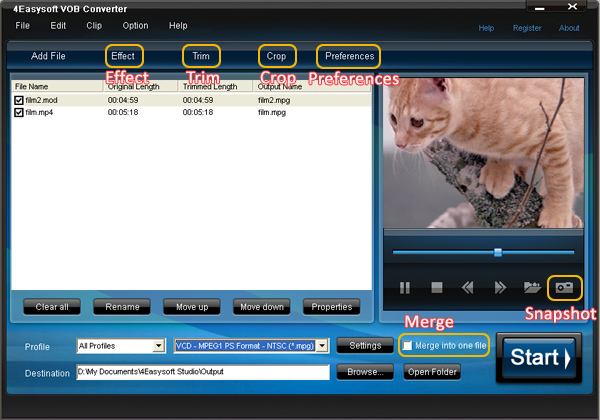Fast forward the preview video
This screenshot has width=600, height=420.
point(500,287)
